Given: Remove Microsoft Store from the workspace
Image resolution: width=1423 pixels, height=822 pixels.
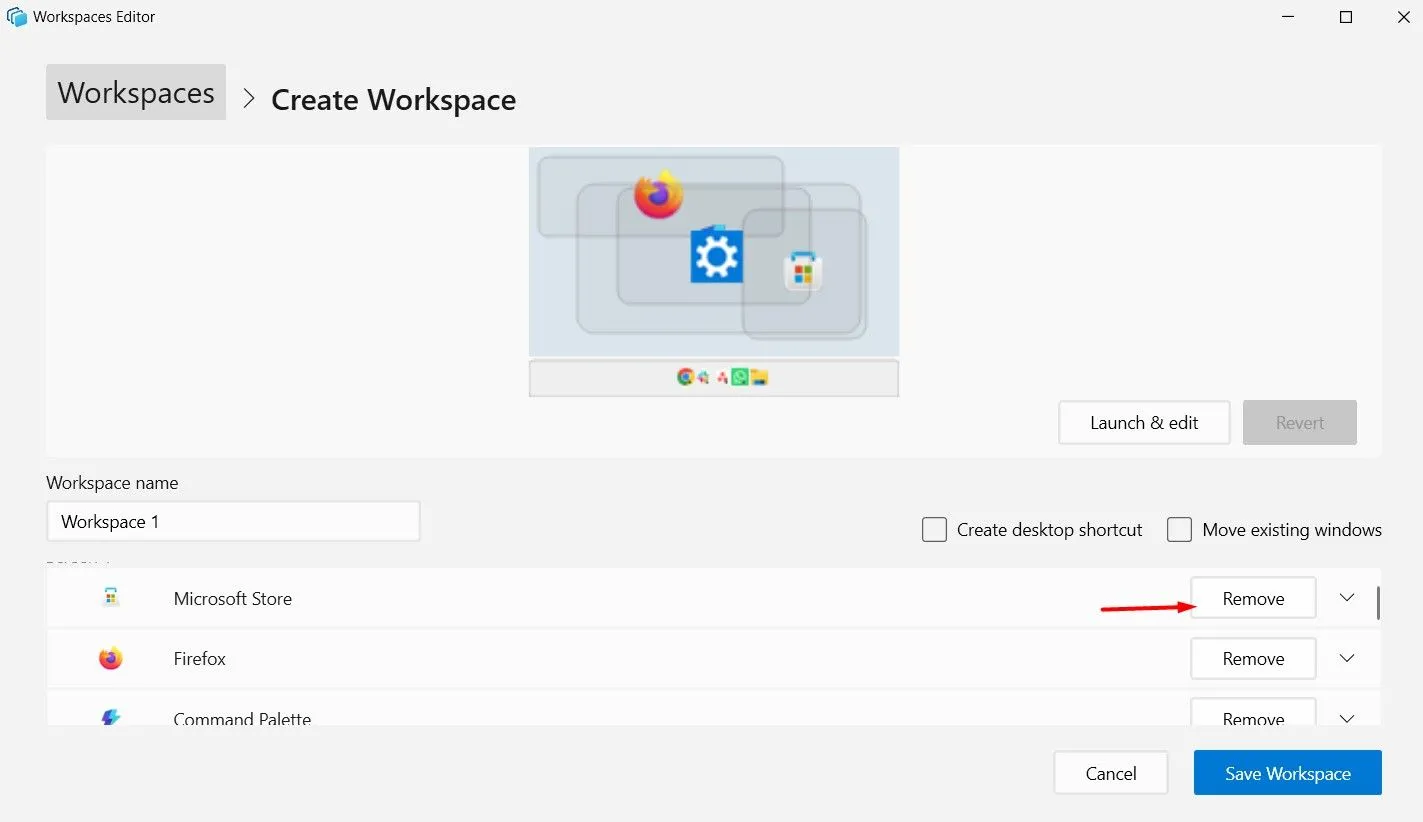Looking at the screenshot, I should [1252, 597].
